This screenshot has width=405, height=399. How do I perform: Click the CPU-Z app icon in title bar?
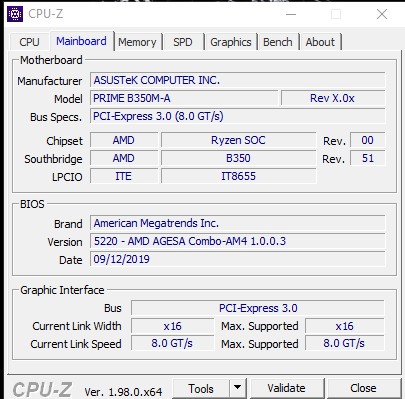[15, 14]
